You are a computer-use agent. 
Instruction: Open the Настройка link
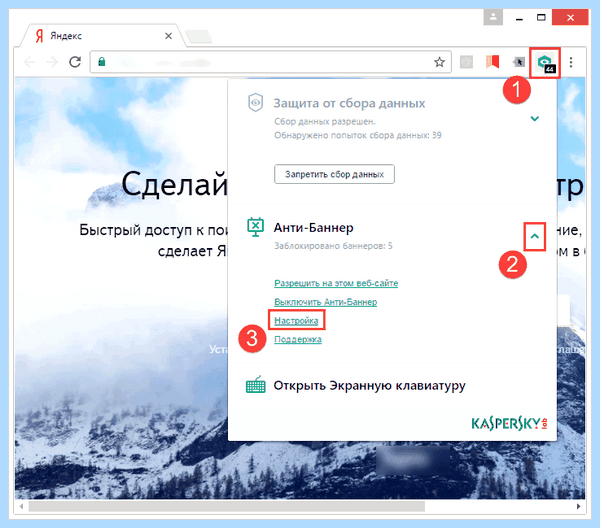pos(296,321)
